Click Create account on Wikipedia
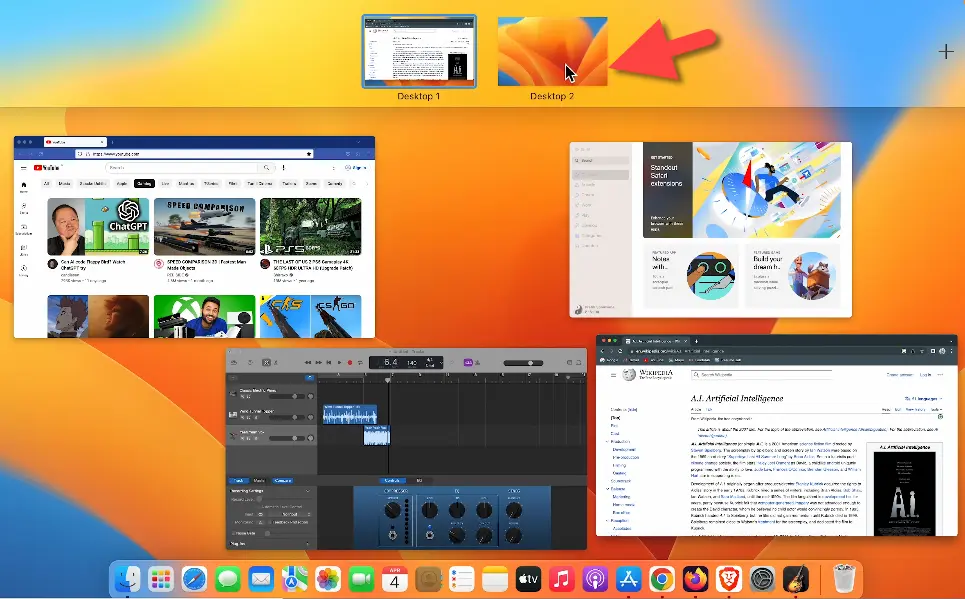 (900, 375)
